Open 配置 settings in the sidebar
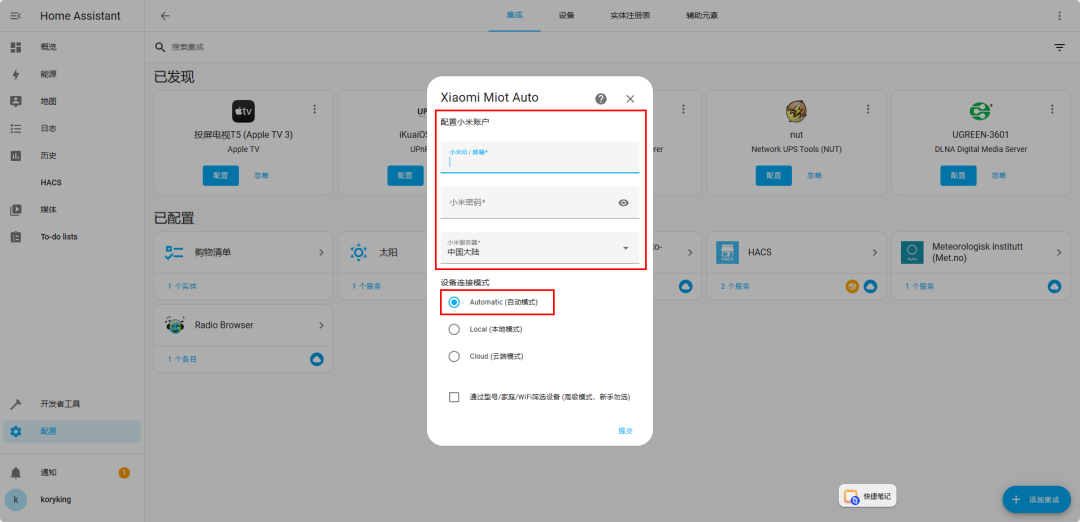This screenshot has width=1080, height=522. pos(72,431)
